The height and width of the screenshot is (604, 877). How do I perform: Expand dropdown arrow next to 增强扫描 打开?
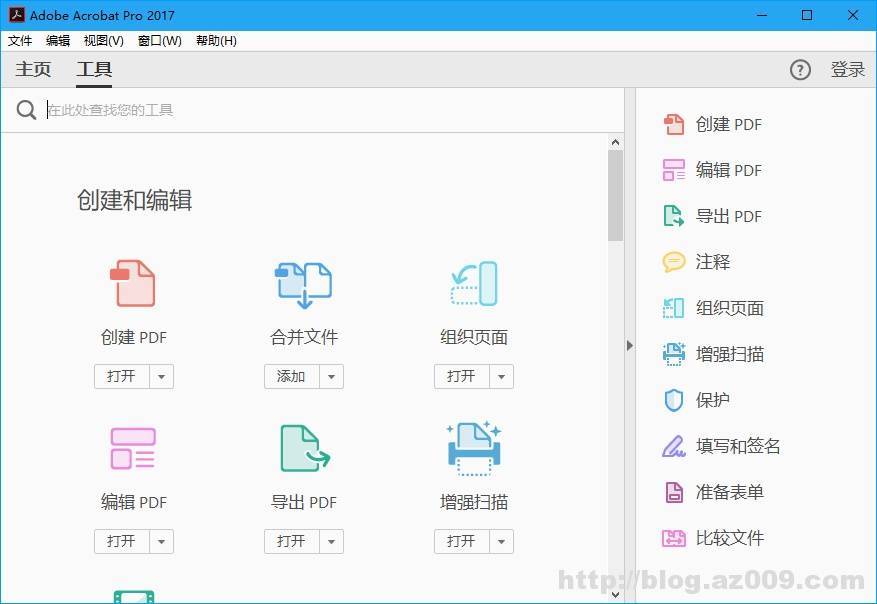[x=502, y=541]
